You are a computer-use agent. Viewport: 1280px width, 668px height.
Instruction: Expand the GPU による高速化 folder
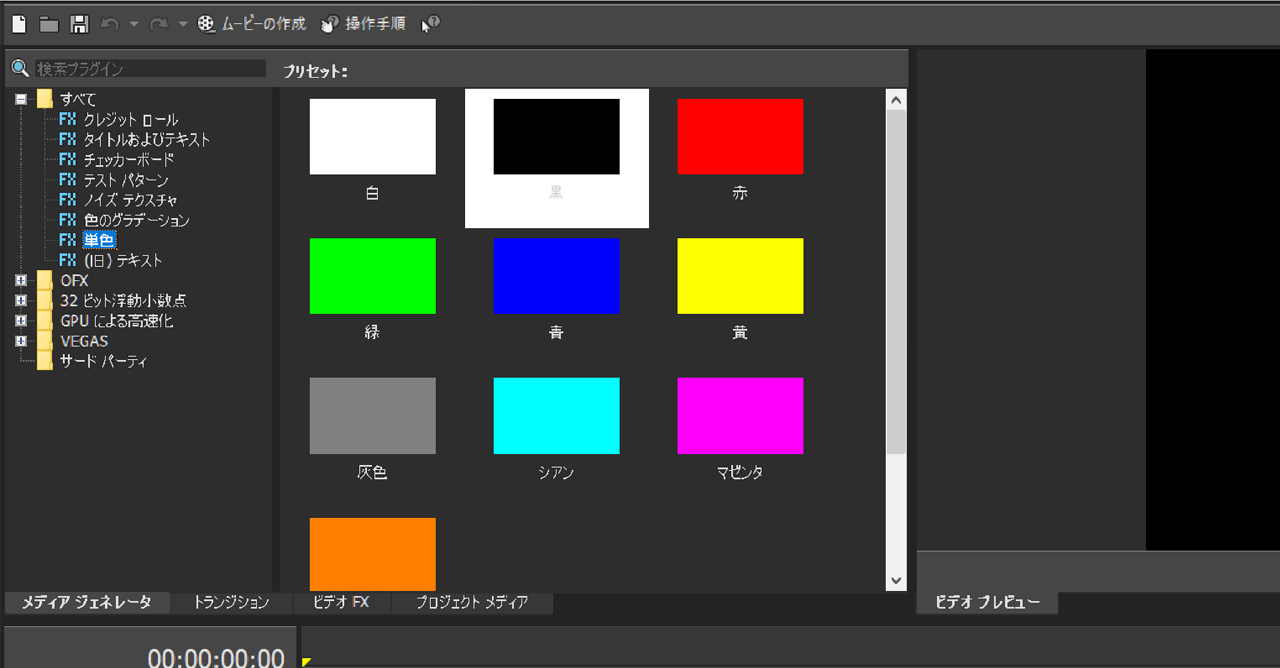point(21,321)
